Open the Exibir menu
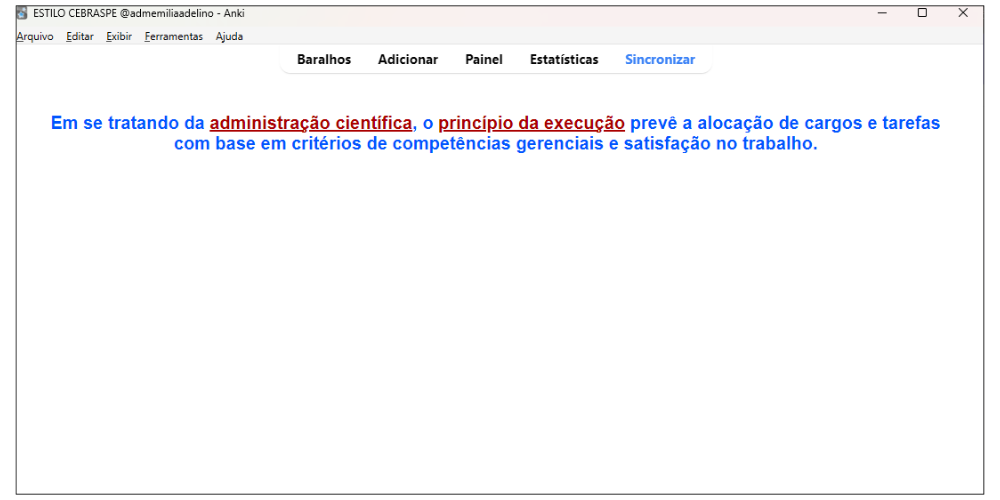Viewport: 1000px width, 500px height. pyautogui.click(x=119, y=37)
